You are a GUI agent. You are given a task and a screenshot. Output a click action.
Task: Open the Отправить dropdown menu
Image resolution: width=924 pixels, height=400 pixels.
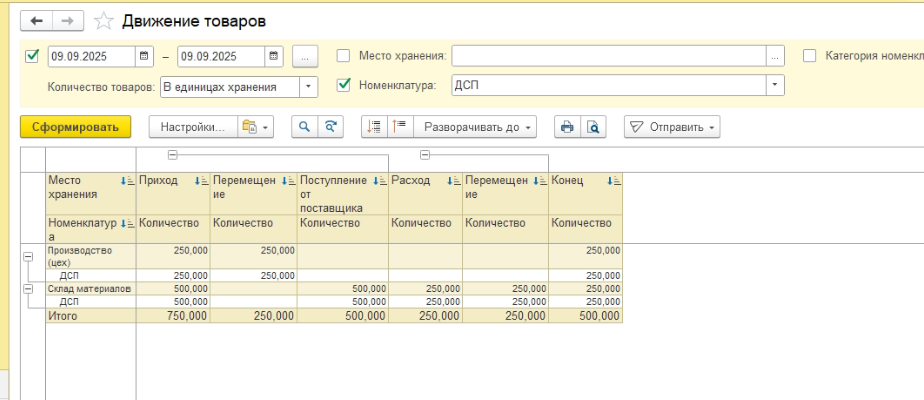672,127
